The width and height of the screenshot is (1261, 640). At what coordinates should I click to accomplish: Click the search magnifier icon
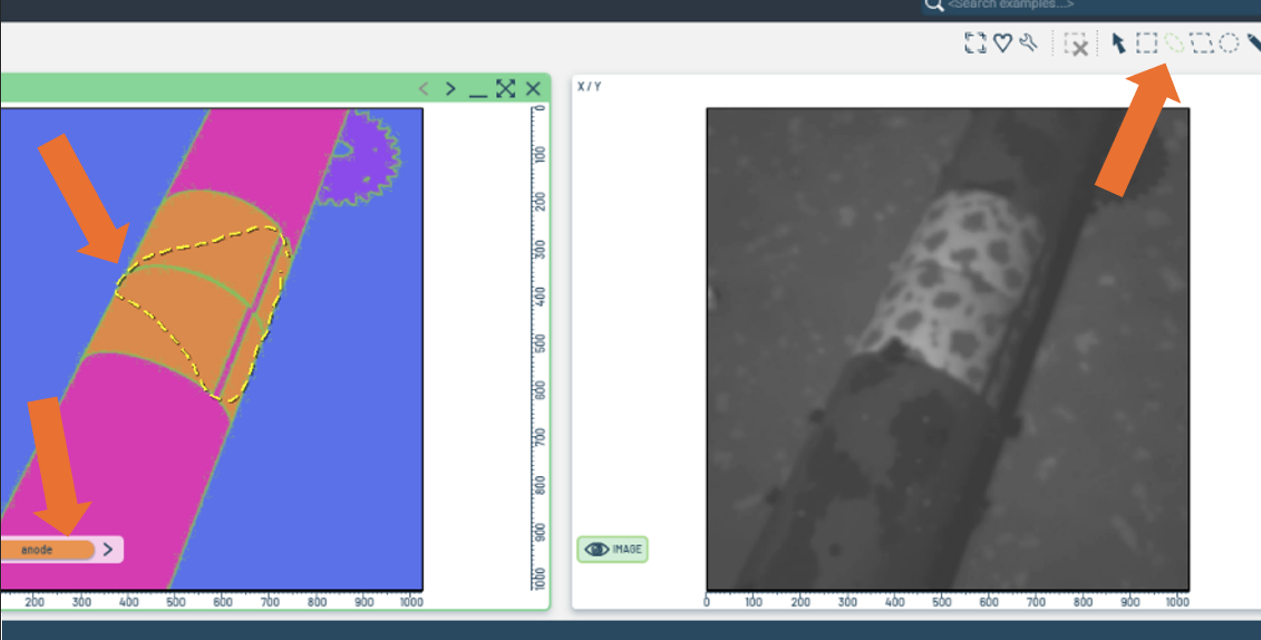point(934,5)
